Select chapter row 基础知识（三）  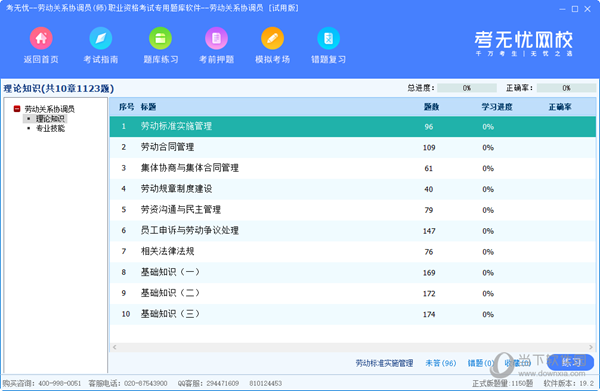[352, 314]
